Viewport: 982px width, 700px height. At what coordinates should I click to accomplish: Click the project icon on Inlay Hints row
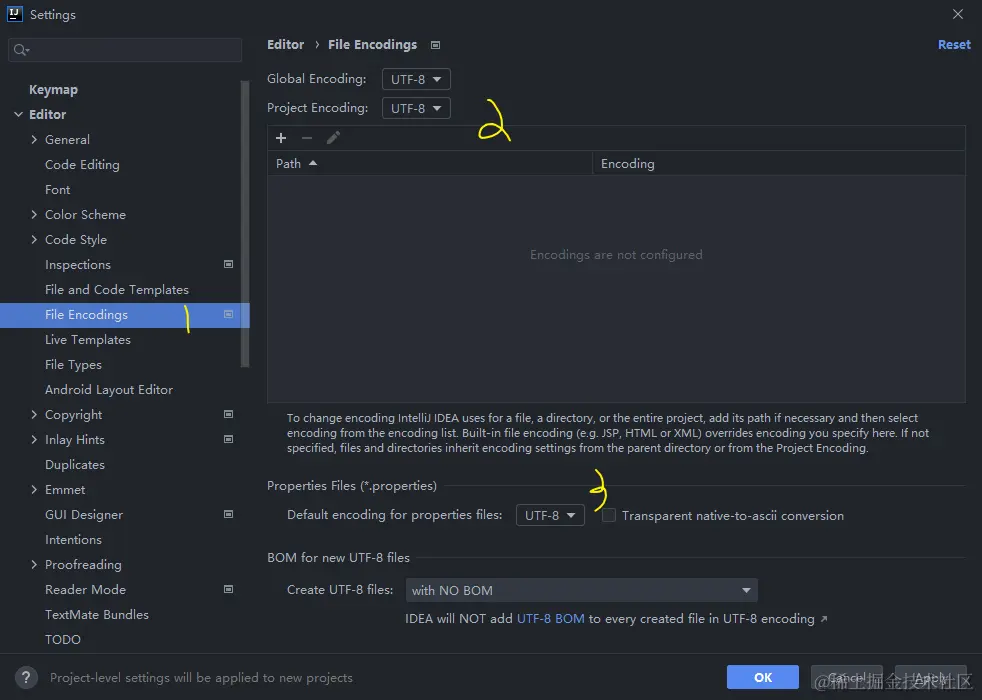click(229, 440)
